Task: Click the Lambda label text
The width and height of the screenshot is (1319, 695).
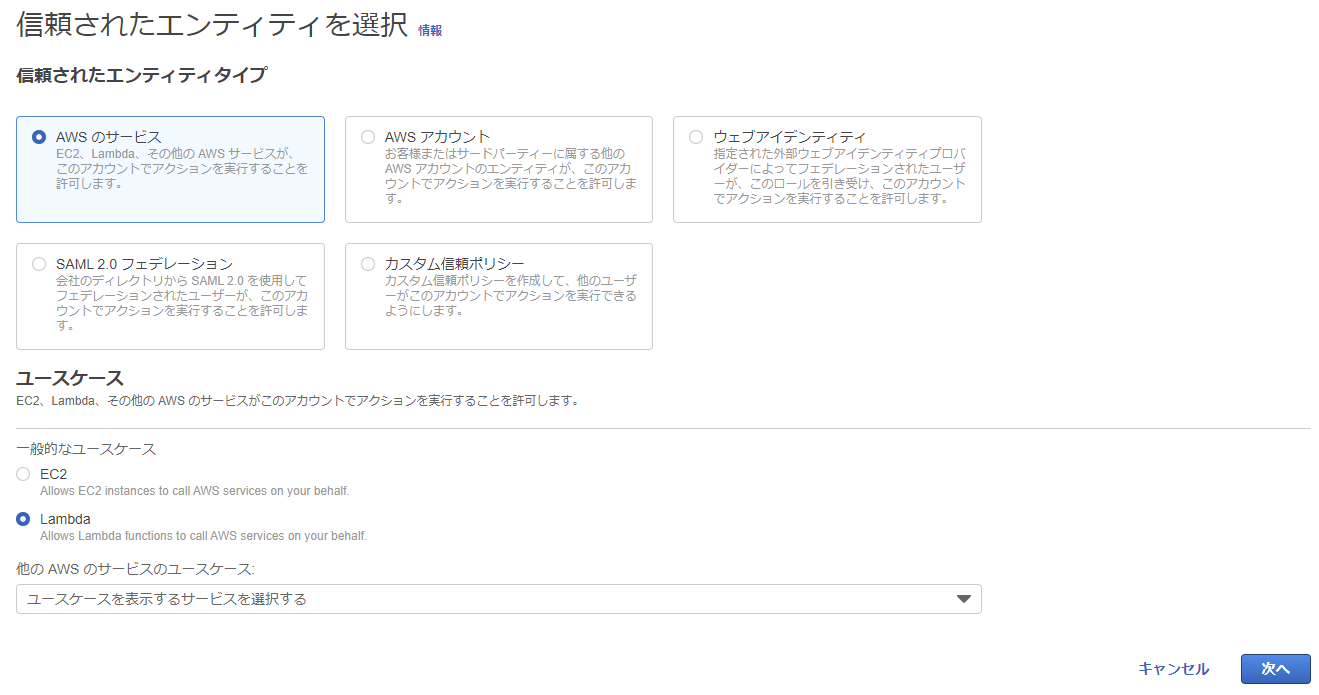Action: pos(65,519)
